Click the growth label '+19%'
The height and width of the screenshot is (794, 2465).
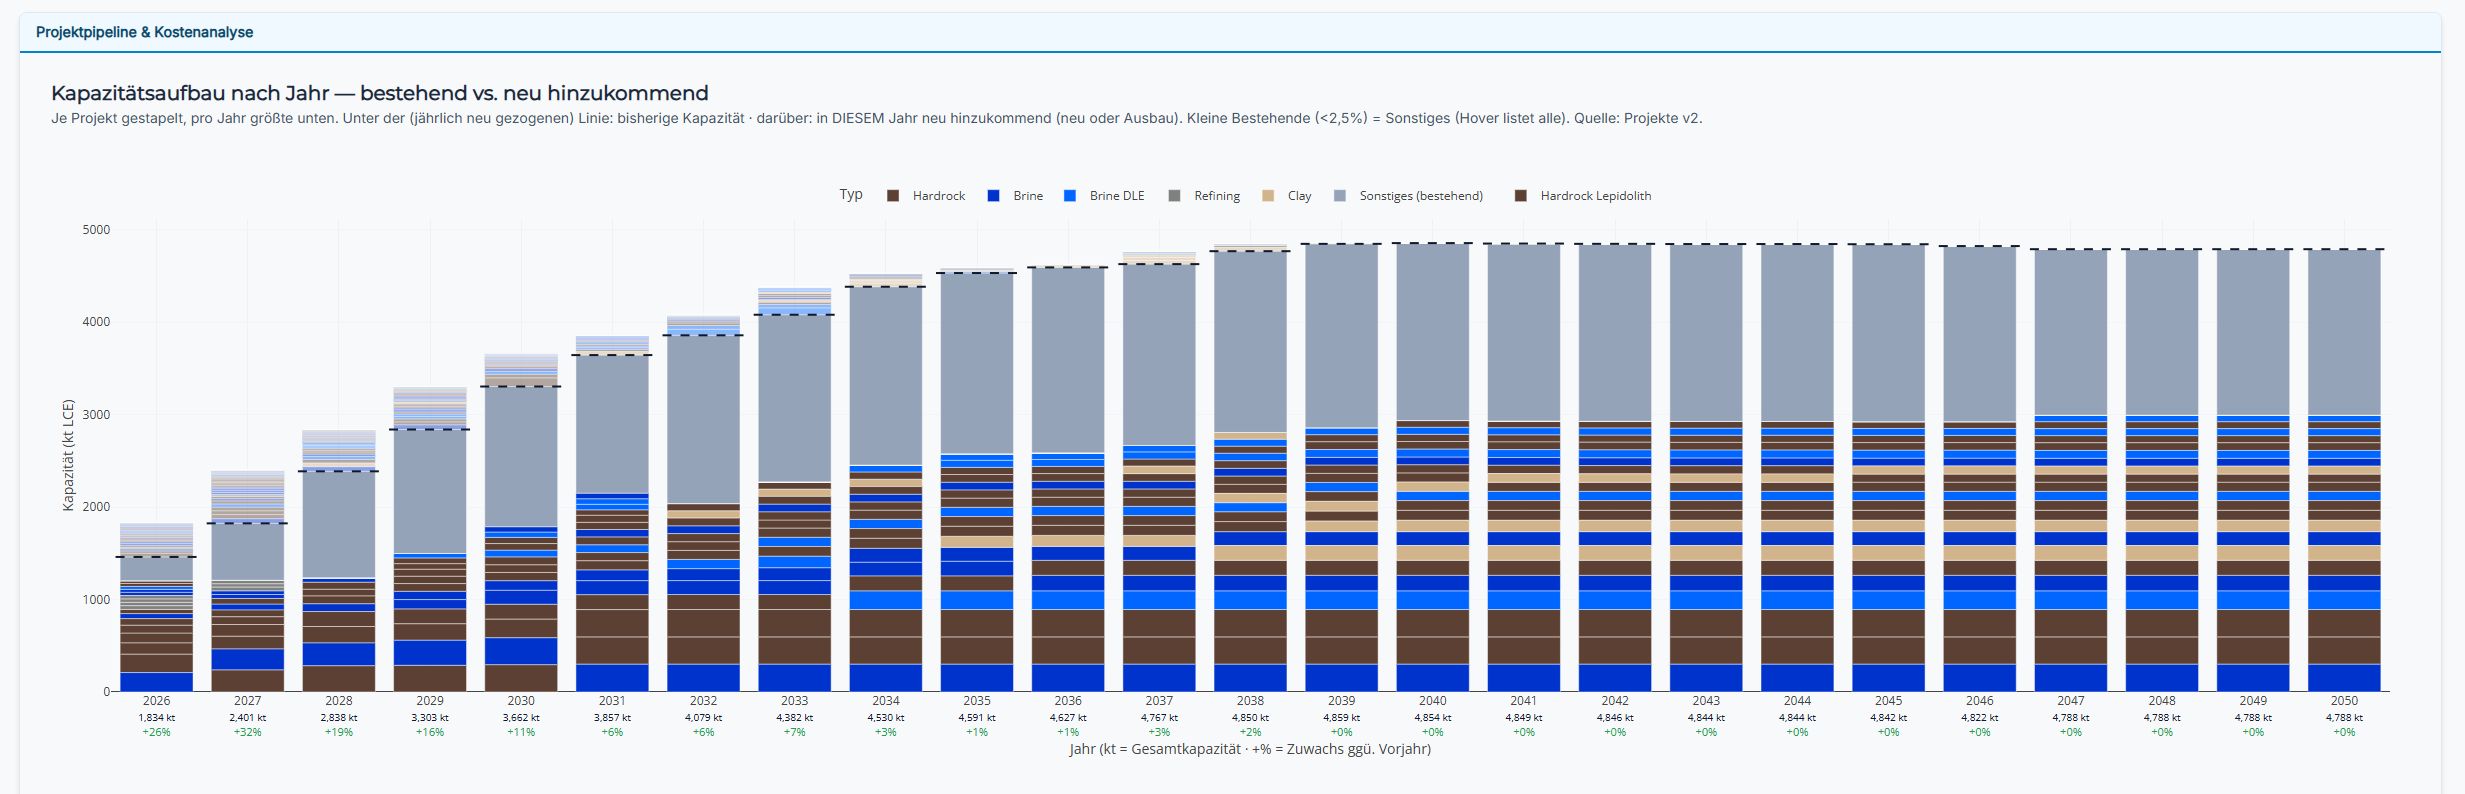click(x=339, y=733)
